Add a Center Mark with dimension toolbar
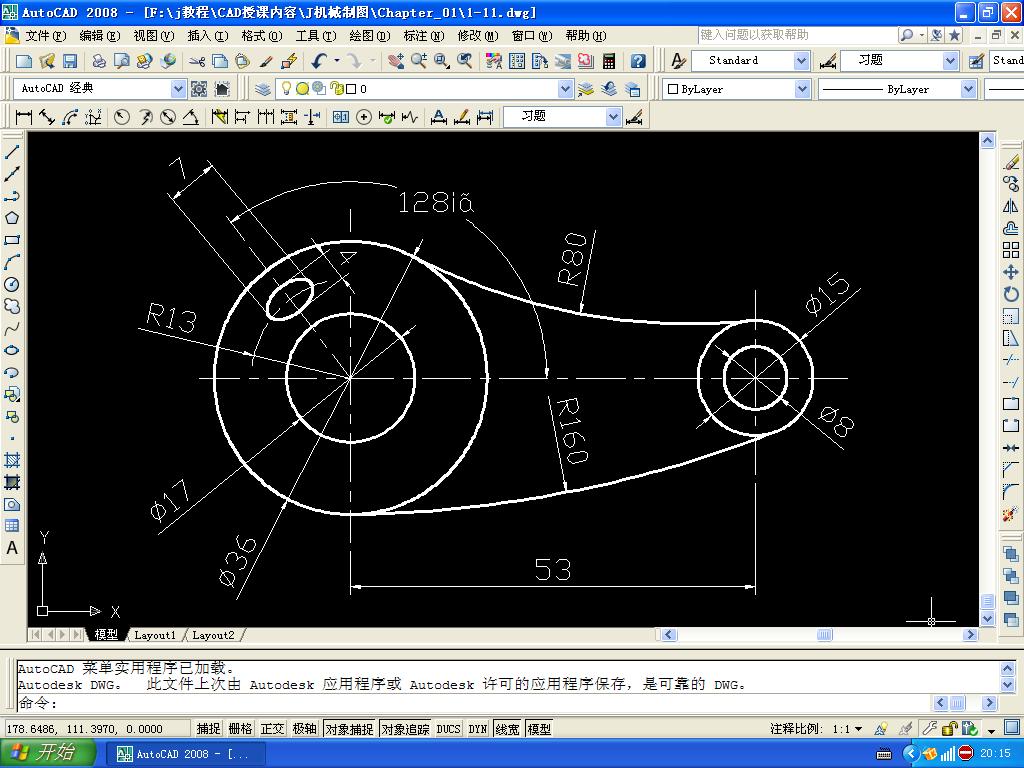Viewport: 1024px width, 768px height. click(x=364, y=117)
